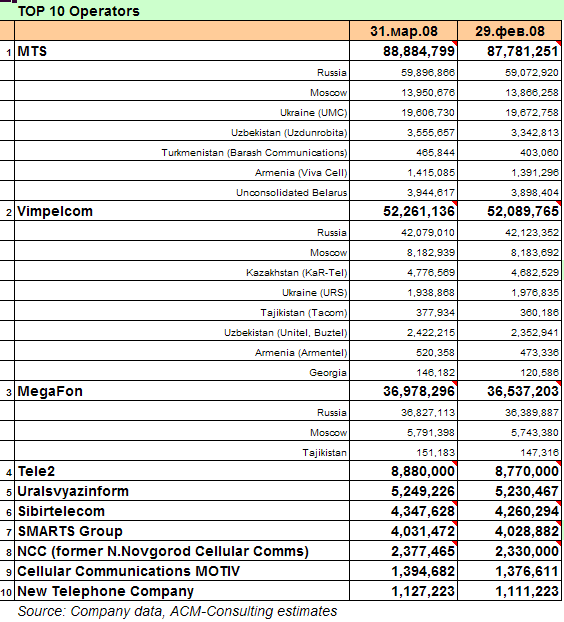Select the 31.мар.08 column header
Viewport: 564px width, 622px height.
point(403,31)
